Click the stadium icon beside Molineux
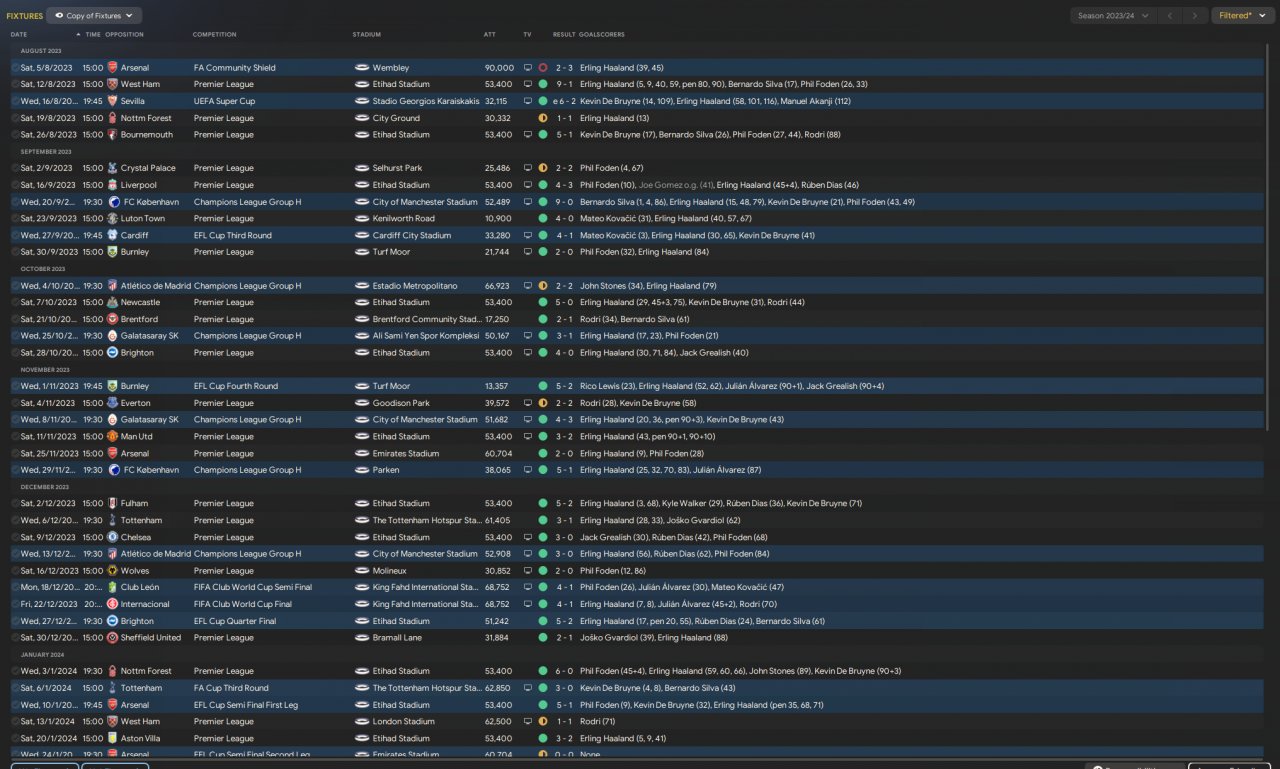 coord(362,571)
